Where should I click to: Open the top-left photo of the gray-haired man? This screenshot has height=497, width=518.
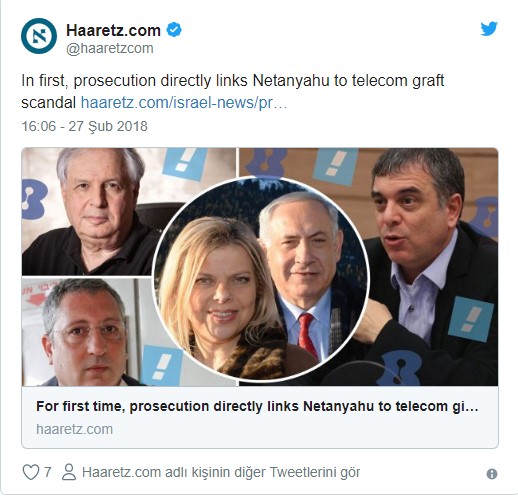tap(93, 212)
